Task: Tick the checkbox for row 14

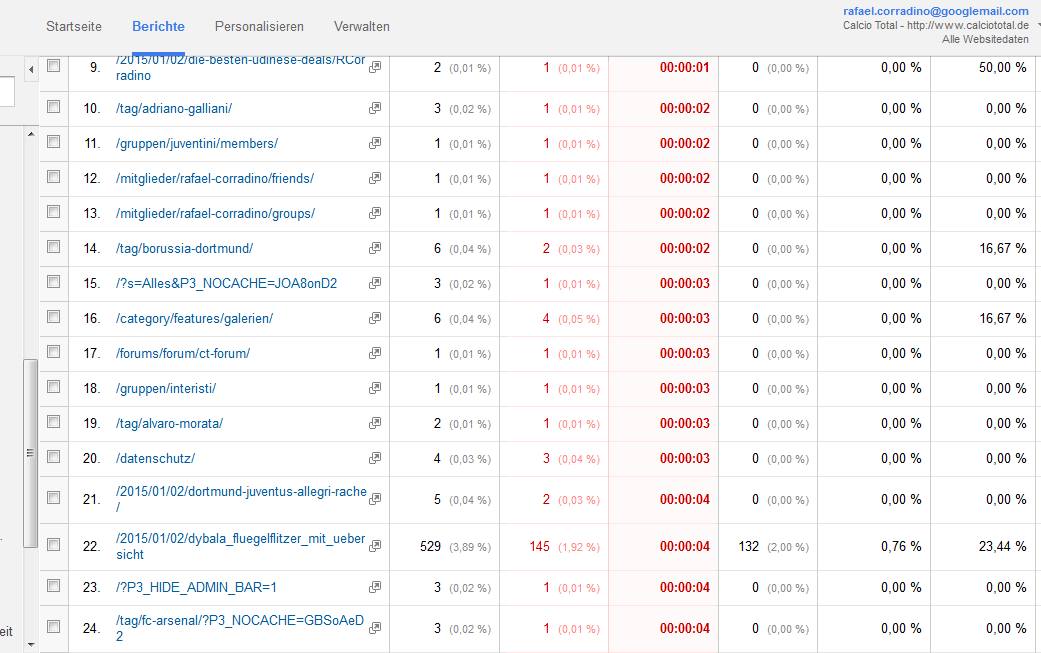Action: [54, 247]
